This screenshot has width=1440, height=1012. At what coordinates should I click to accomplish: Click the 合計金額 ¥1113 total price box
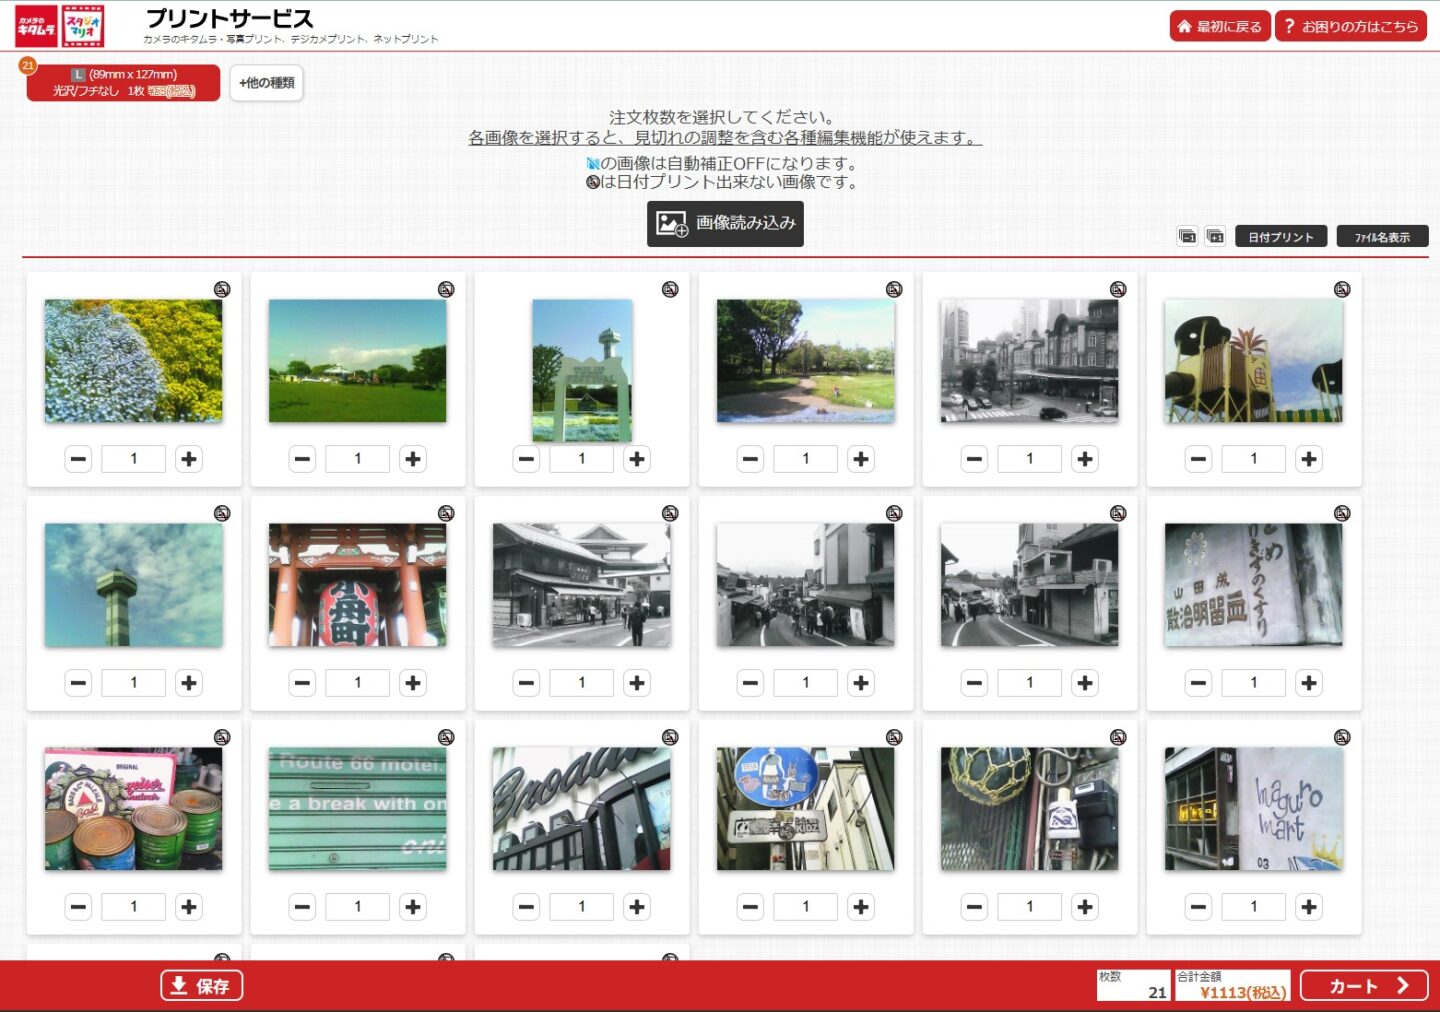pos(1232,985)
